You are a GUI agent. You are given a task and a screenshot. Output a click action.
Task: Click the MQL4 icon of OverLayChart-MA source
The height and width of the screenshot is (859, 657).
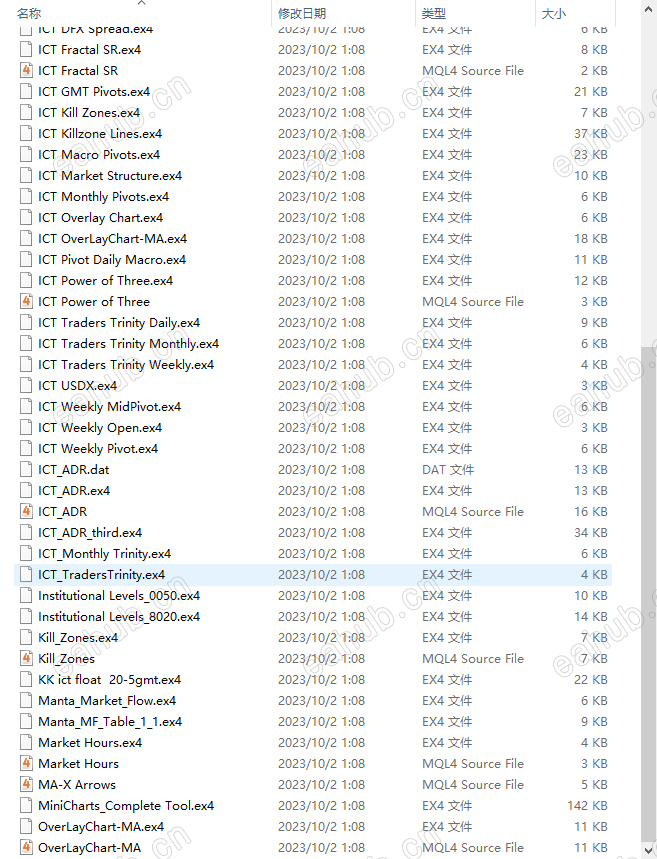[26, 847]
